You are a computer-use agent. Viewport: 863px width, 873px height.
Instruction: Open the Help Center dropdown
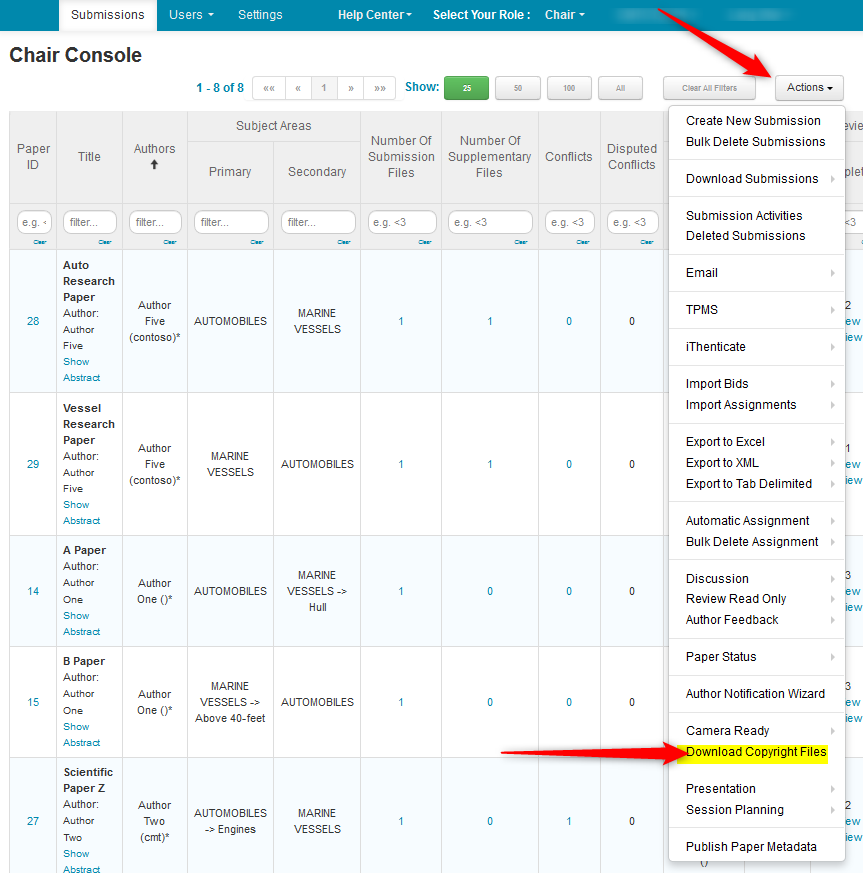coord(375,15)
